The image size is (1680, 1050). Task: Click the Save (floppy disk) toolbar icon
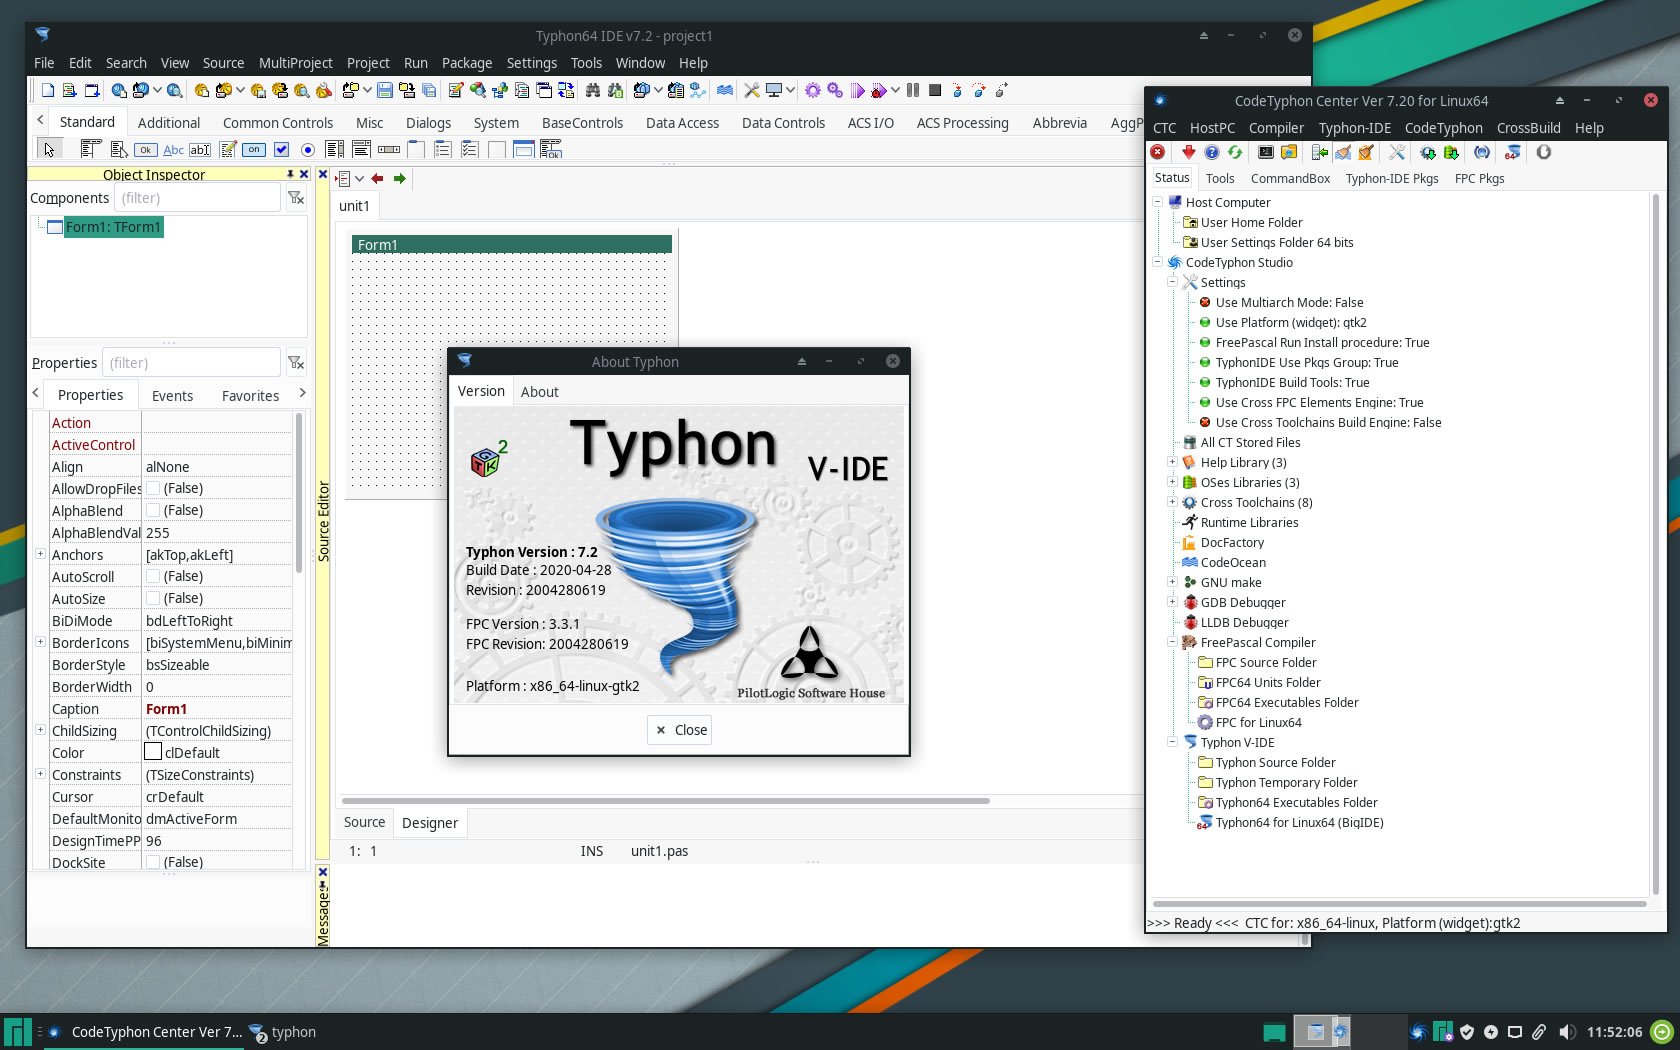[384, 90]
